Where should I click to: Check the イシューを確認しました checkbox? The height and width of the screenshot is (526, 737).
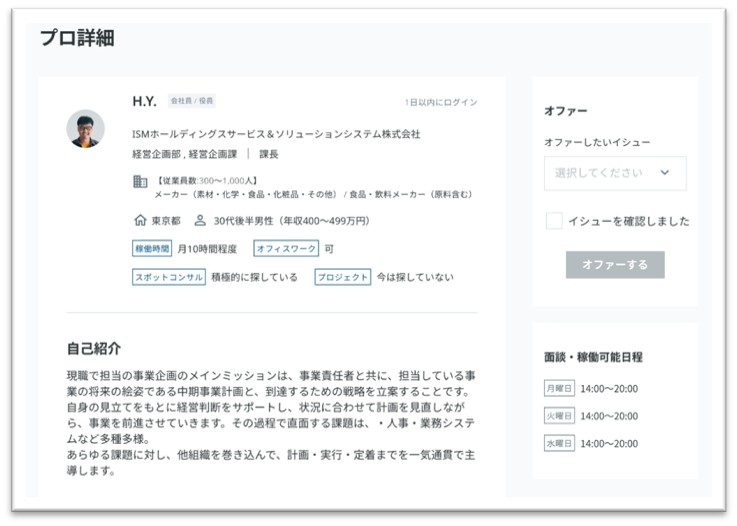pyautogui.click(x=554, y=221)
